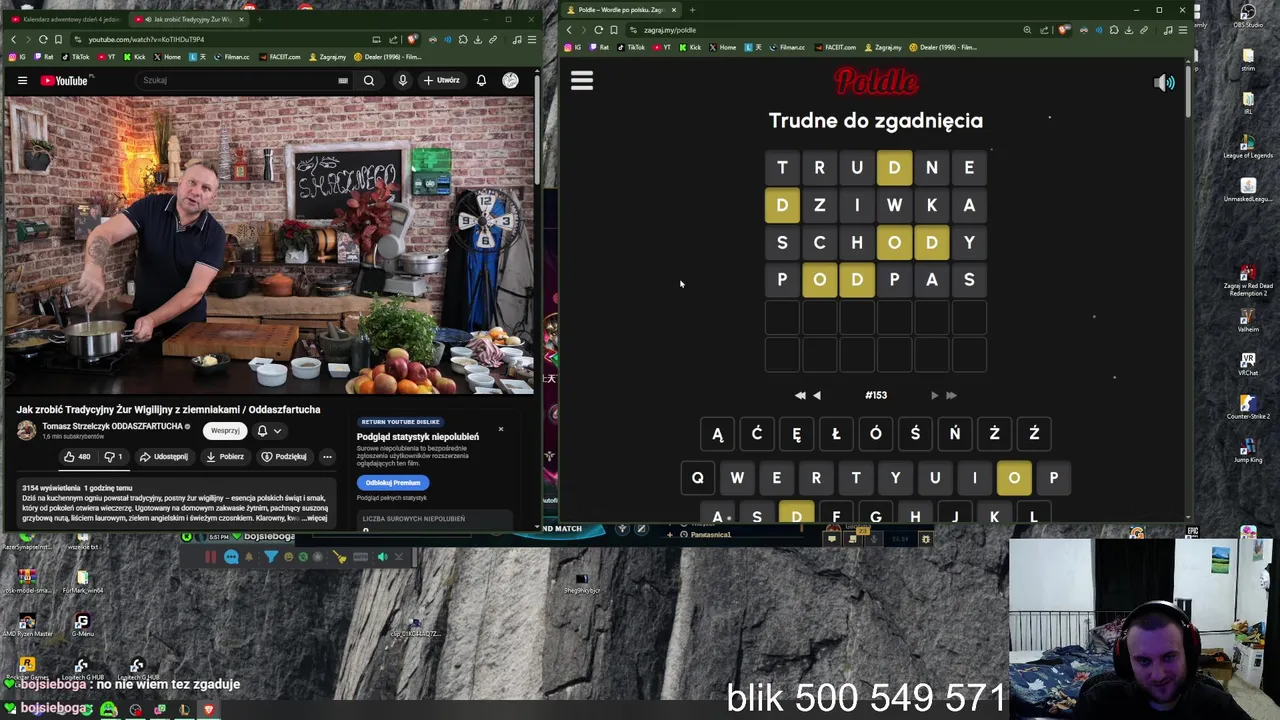This screenshot has height=720, width=1280.
Task: Open the Poldle window browser main menu
Action: click(x=1182, y=30)
